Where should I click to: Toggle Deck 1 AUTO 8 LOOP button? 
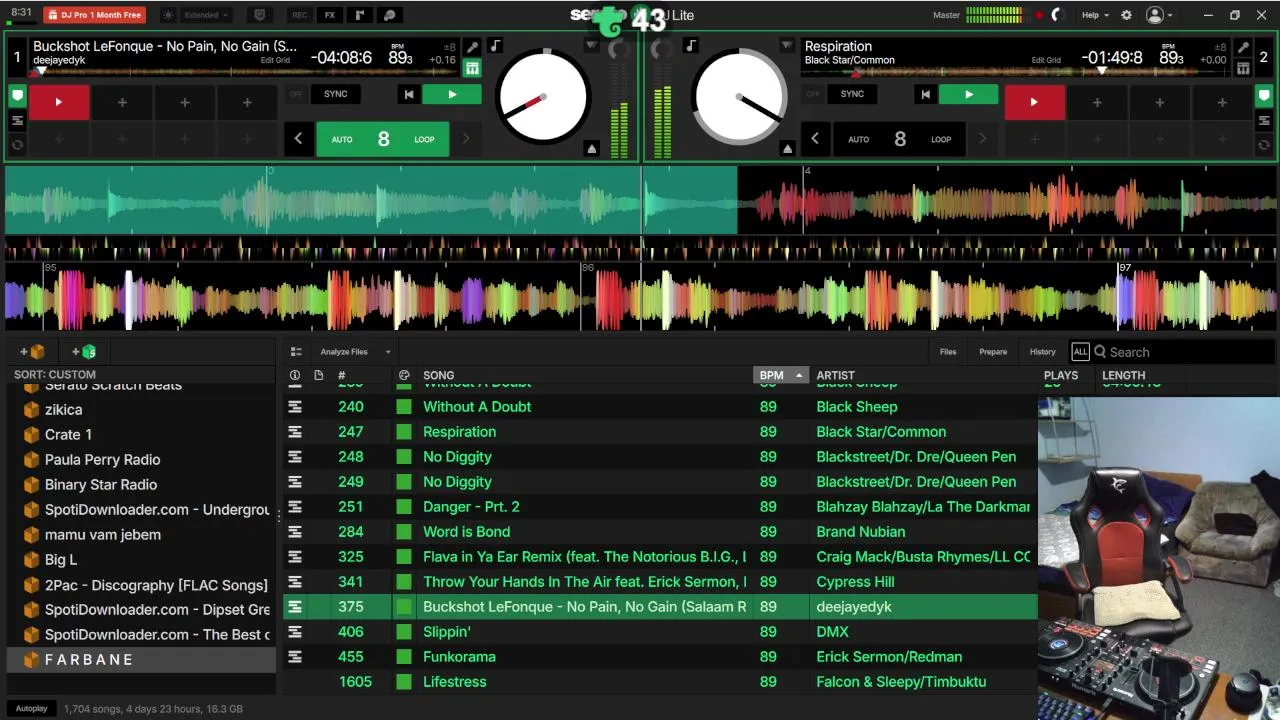383,139
